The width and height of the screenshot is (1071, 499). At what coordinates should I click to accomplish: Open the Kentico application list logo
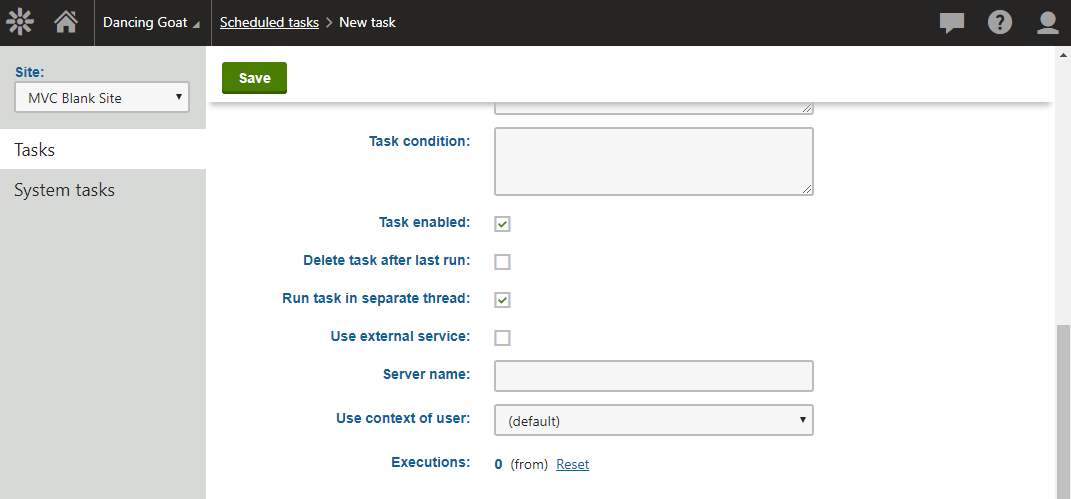pyautogui.click(x=20, y=23)
